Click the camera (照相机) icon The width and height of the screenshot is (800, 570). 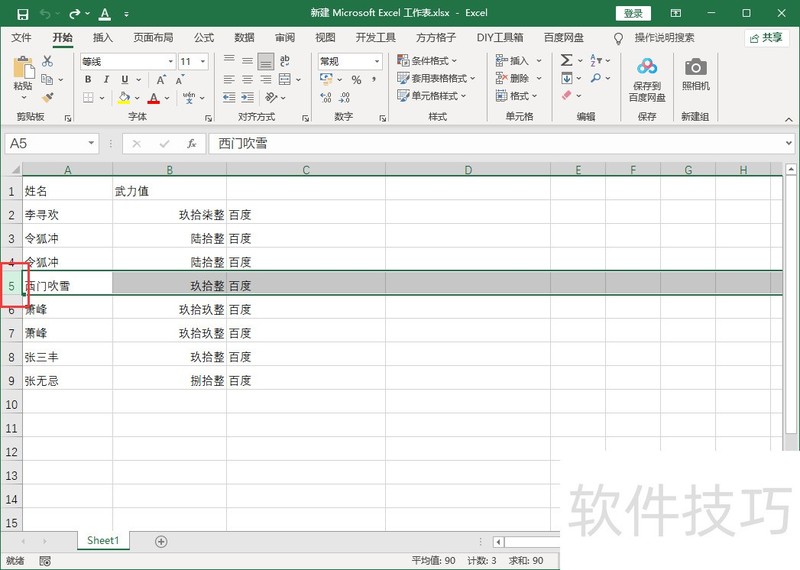pyautogui.click(x=695, y=68)
